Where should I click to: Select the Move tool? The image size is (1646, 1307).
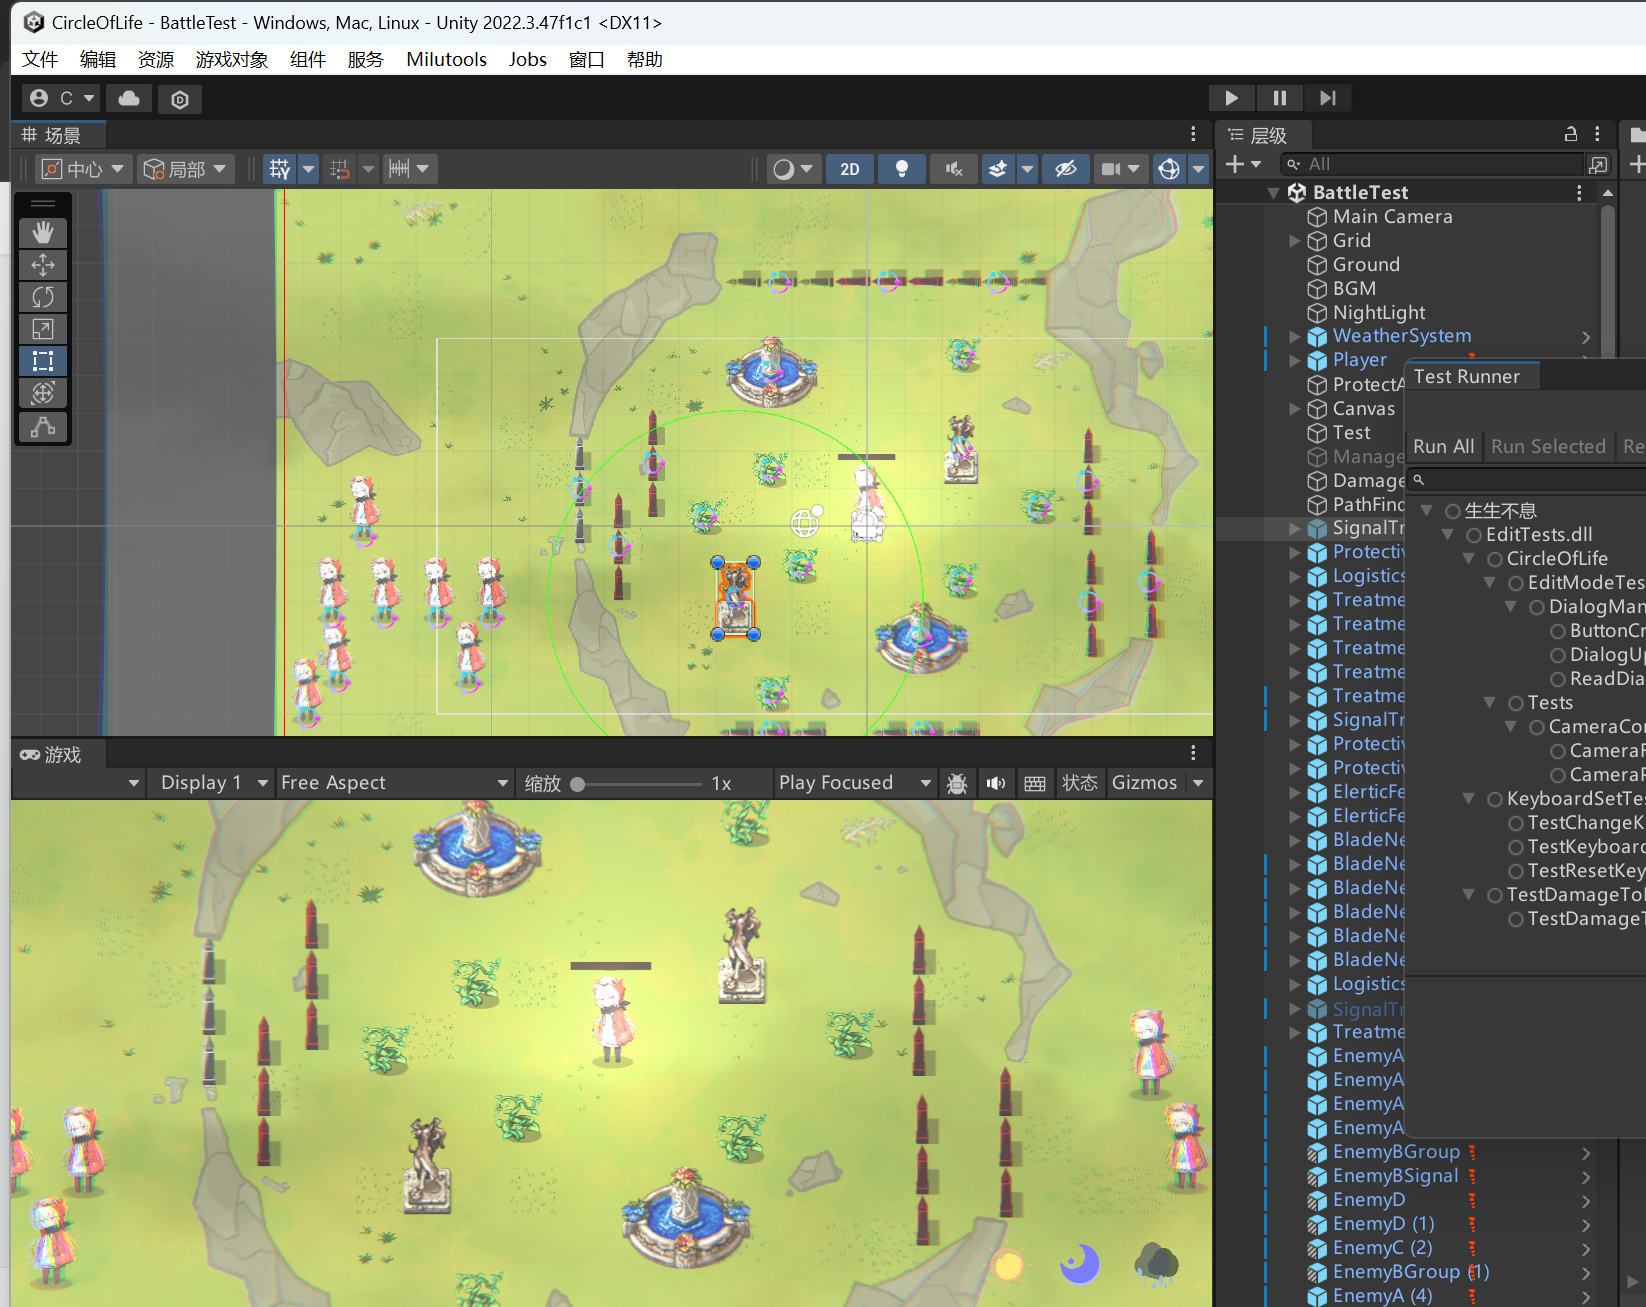pos(43,265)
